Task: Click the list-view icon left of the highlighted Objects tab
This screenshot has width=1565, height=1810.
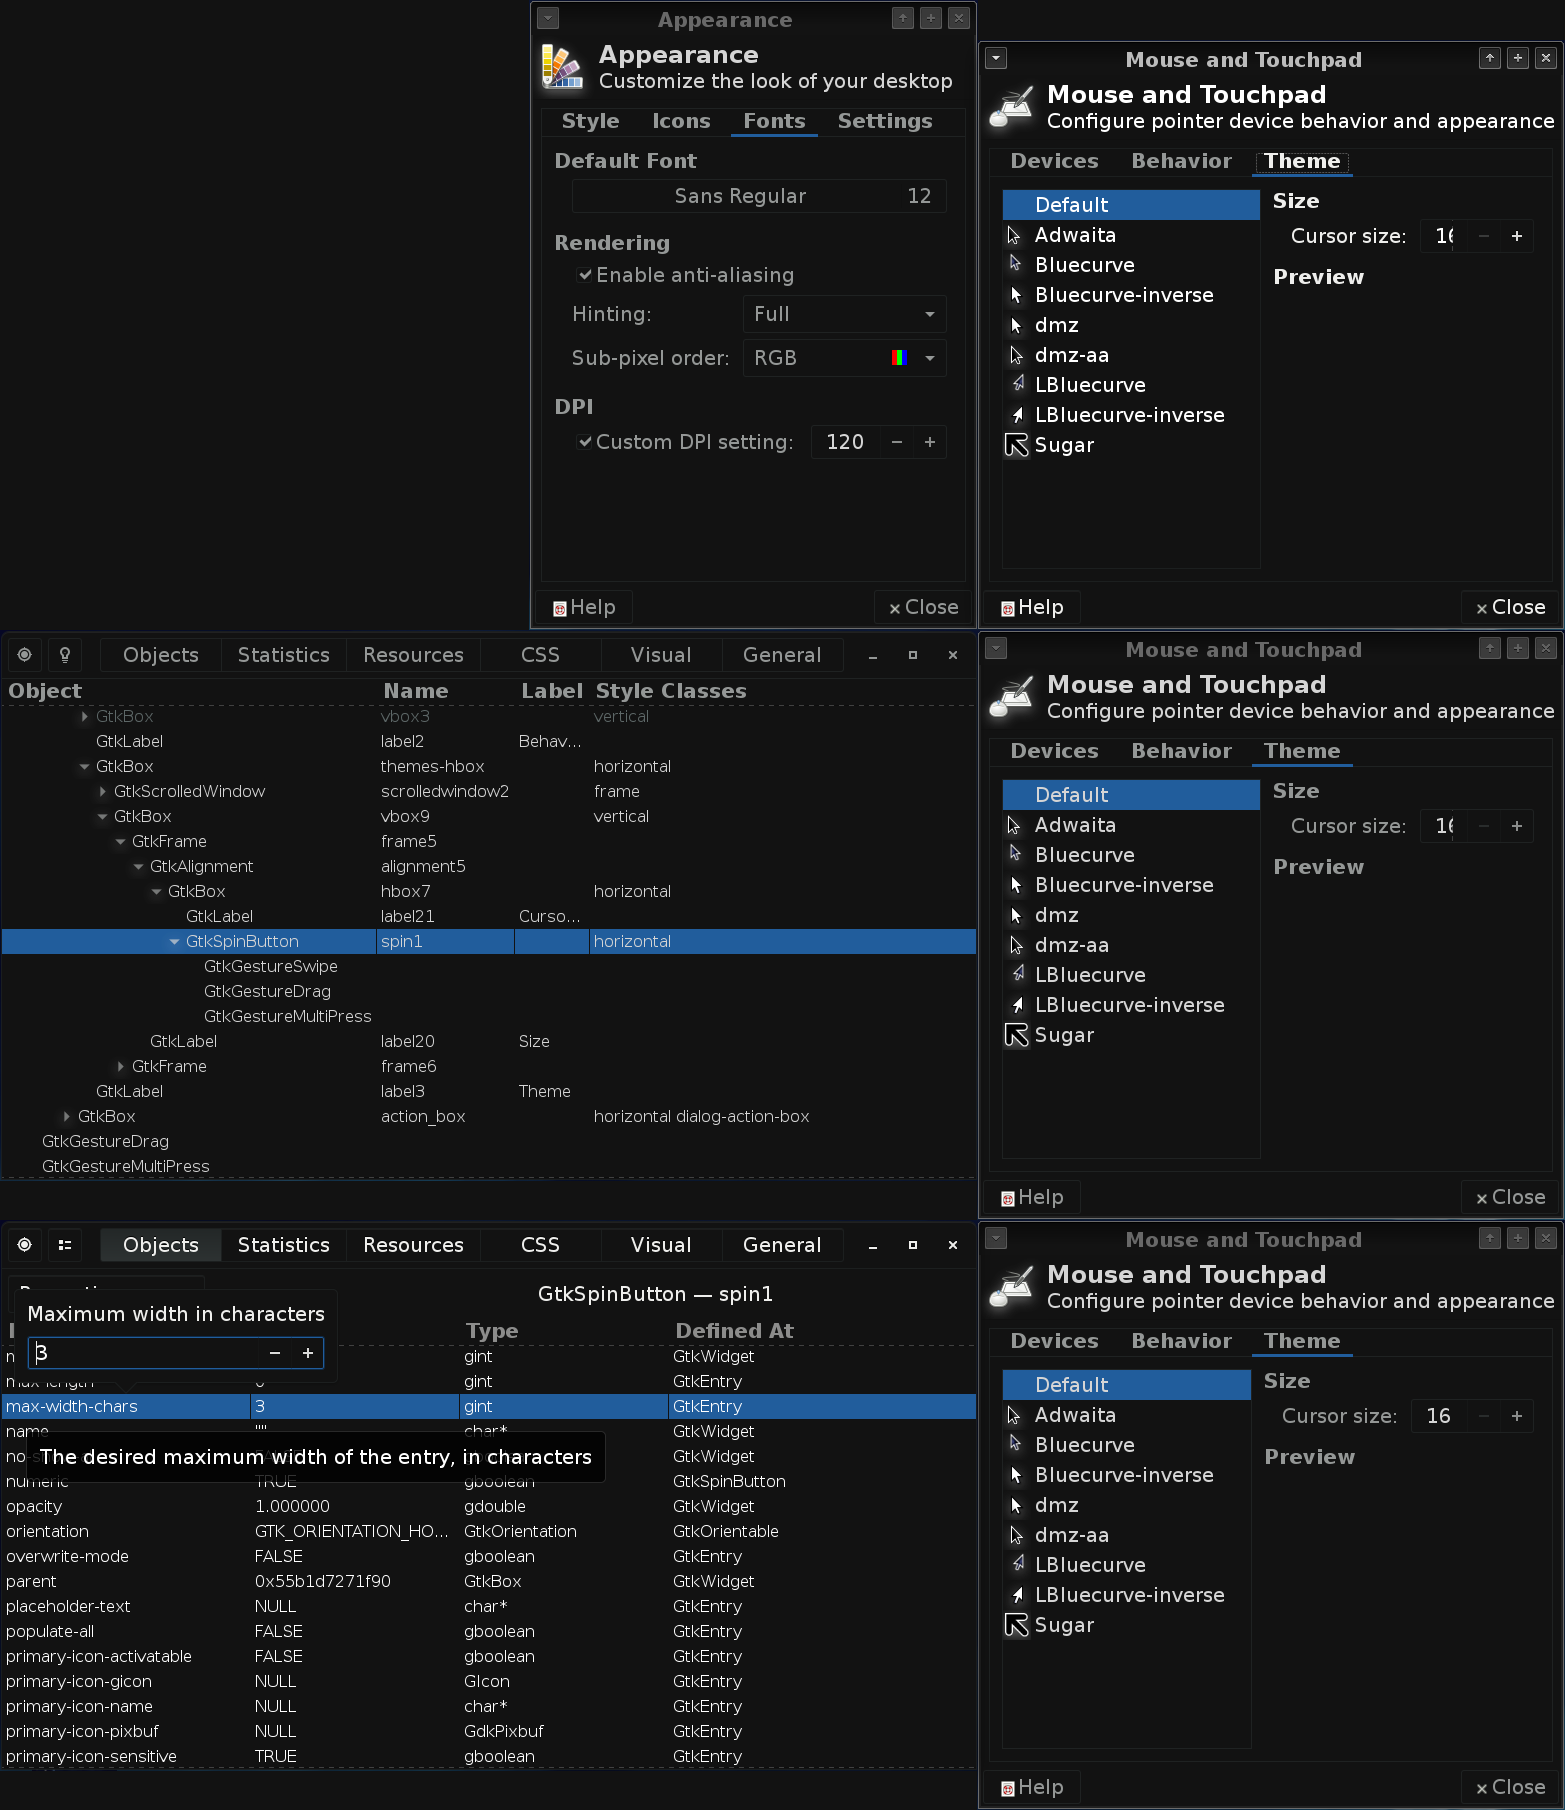Action: (65, 1245)
